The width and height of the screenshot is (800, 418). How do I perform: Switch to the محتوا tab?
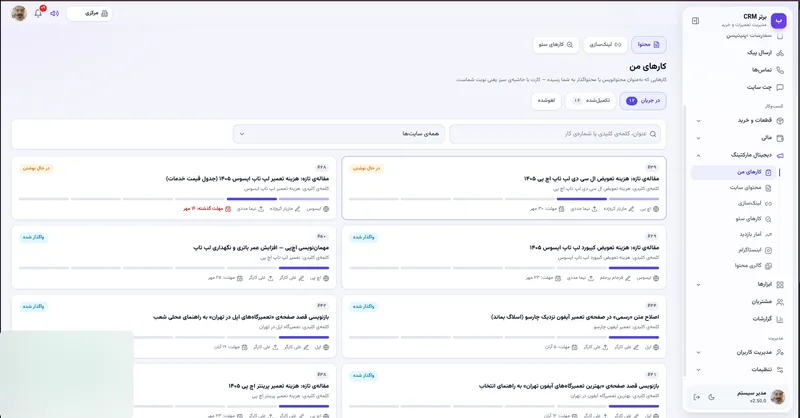648,45
